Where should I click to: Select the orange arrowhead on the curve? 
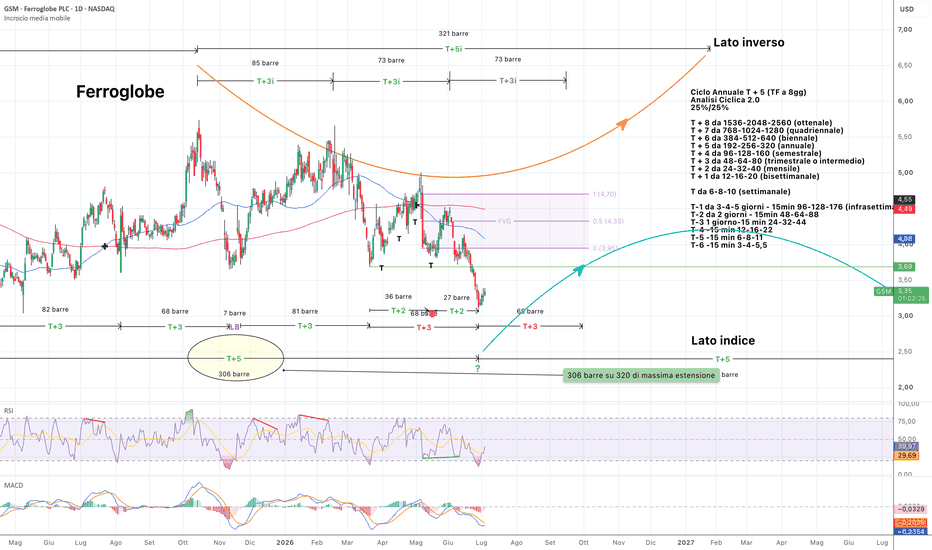click(x=622, y=124)
